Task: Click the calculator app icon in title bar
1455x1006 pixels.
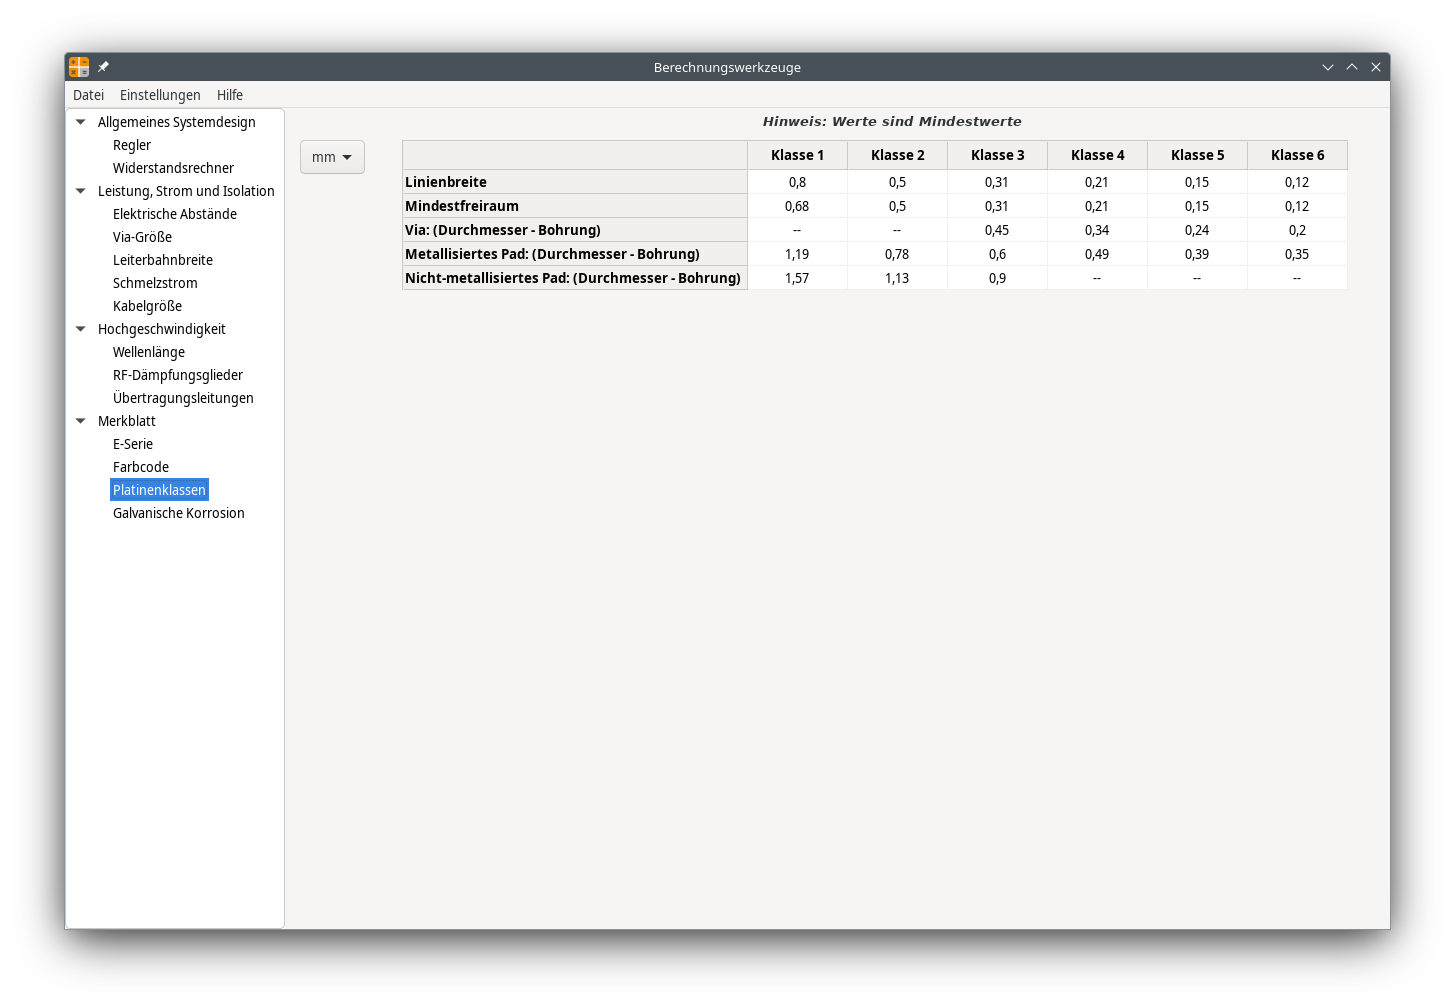Action: [79, 67]
